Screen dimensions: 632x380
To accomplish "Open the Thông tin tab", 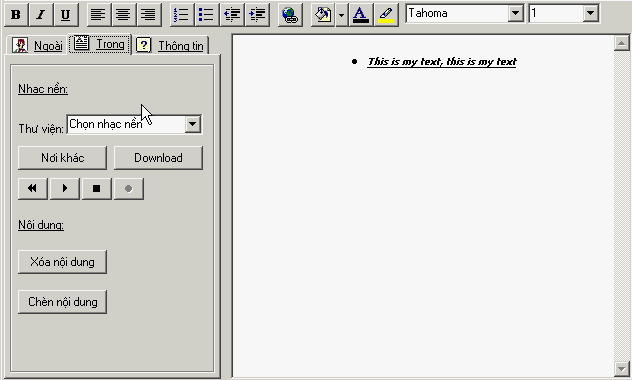I will click(x=170, y=46).
